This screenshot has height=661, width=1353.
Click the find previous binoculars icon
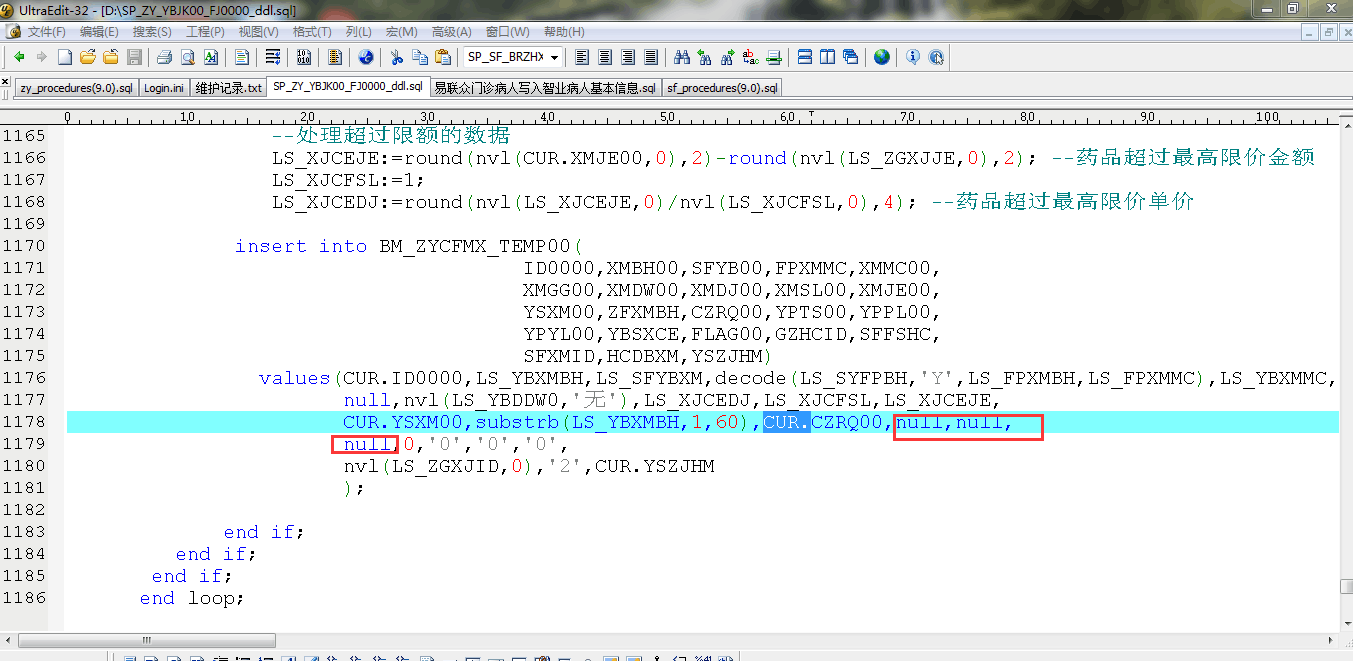pos(705,57)
